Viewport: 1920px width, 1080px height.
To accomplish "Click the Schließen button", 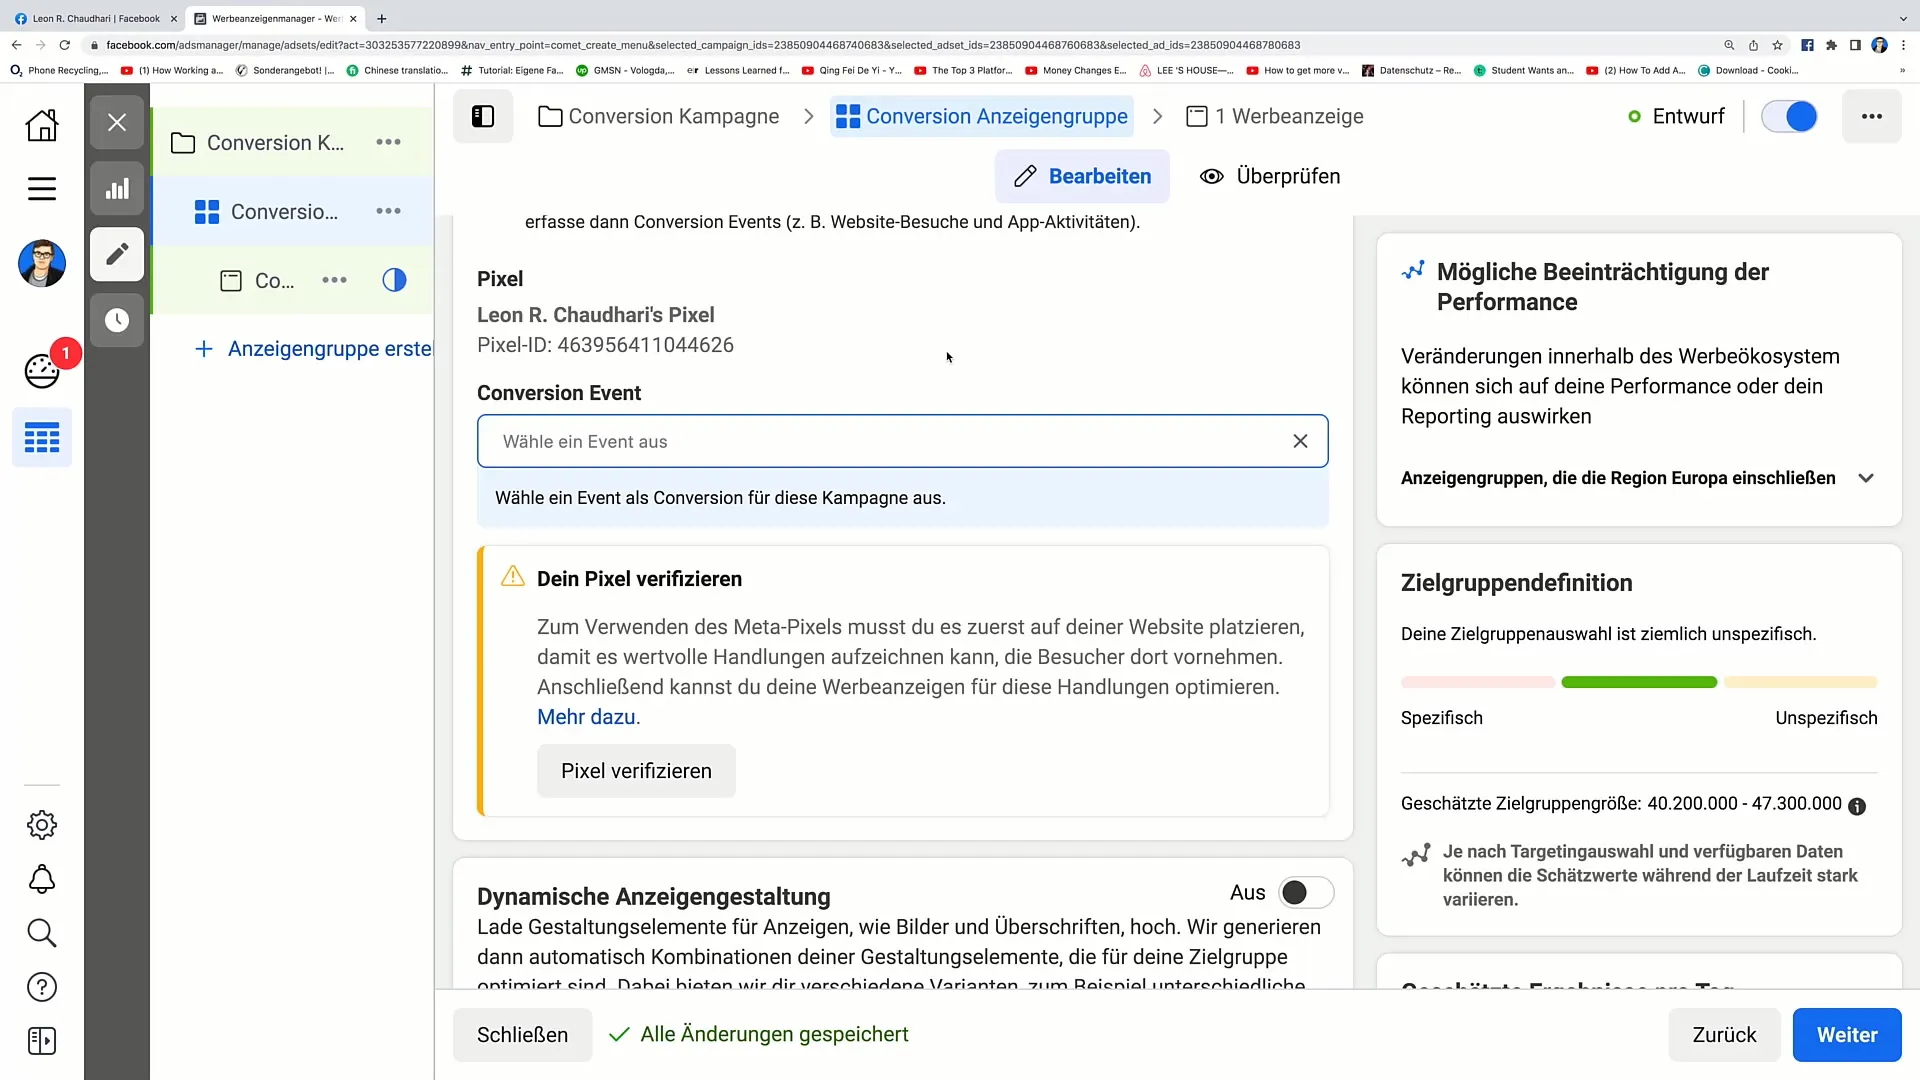I will (x=522, y=1035).
